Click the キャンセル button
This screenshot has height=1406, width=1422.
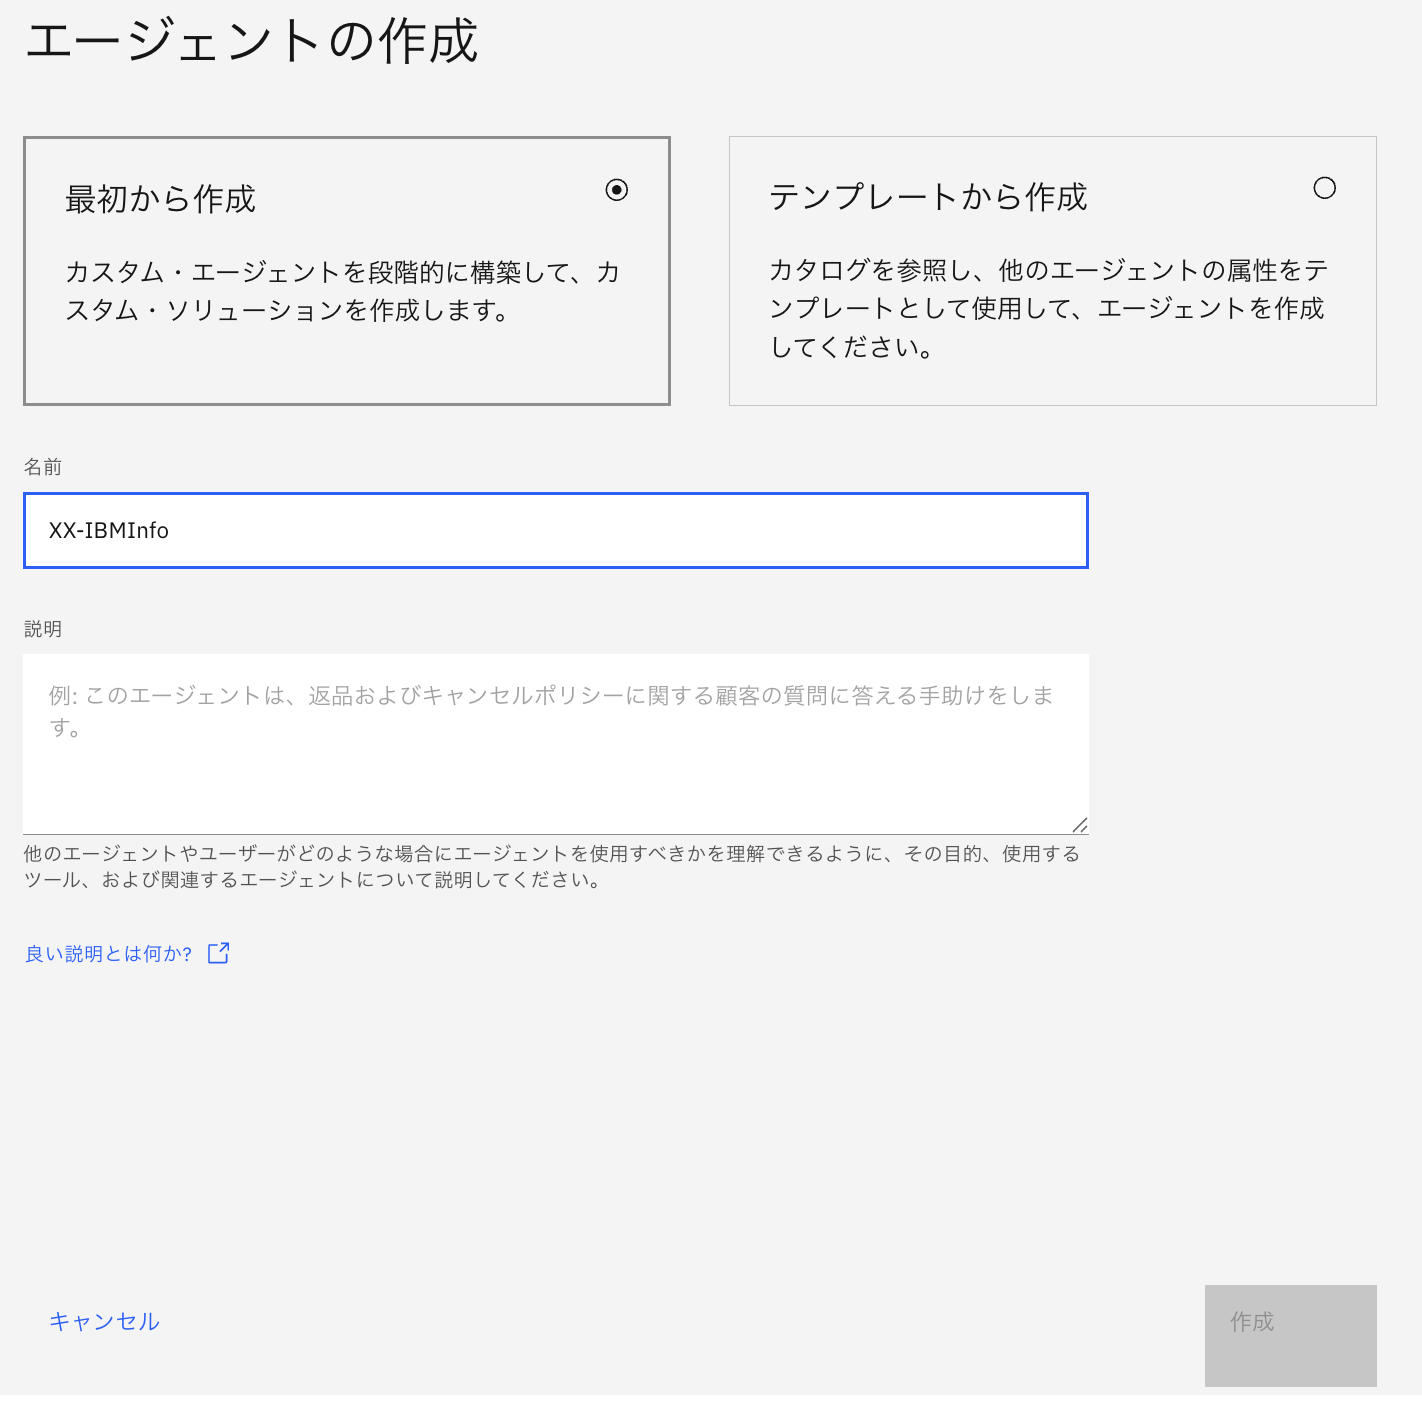tap(104, 1321)
